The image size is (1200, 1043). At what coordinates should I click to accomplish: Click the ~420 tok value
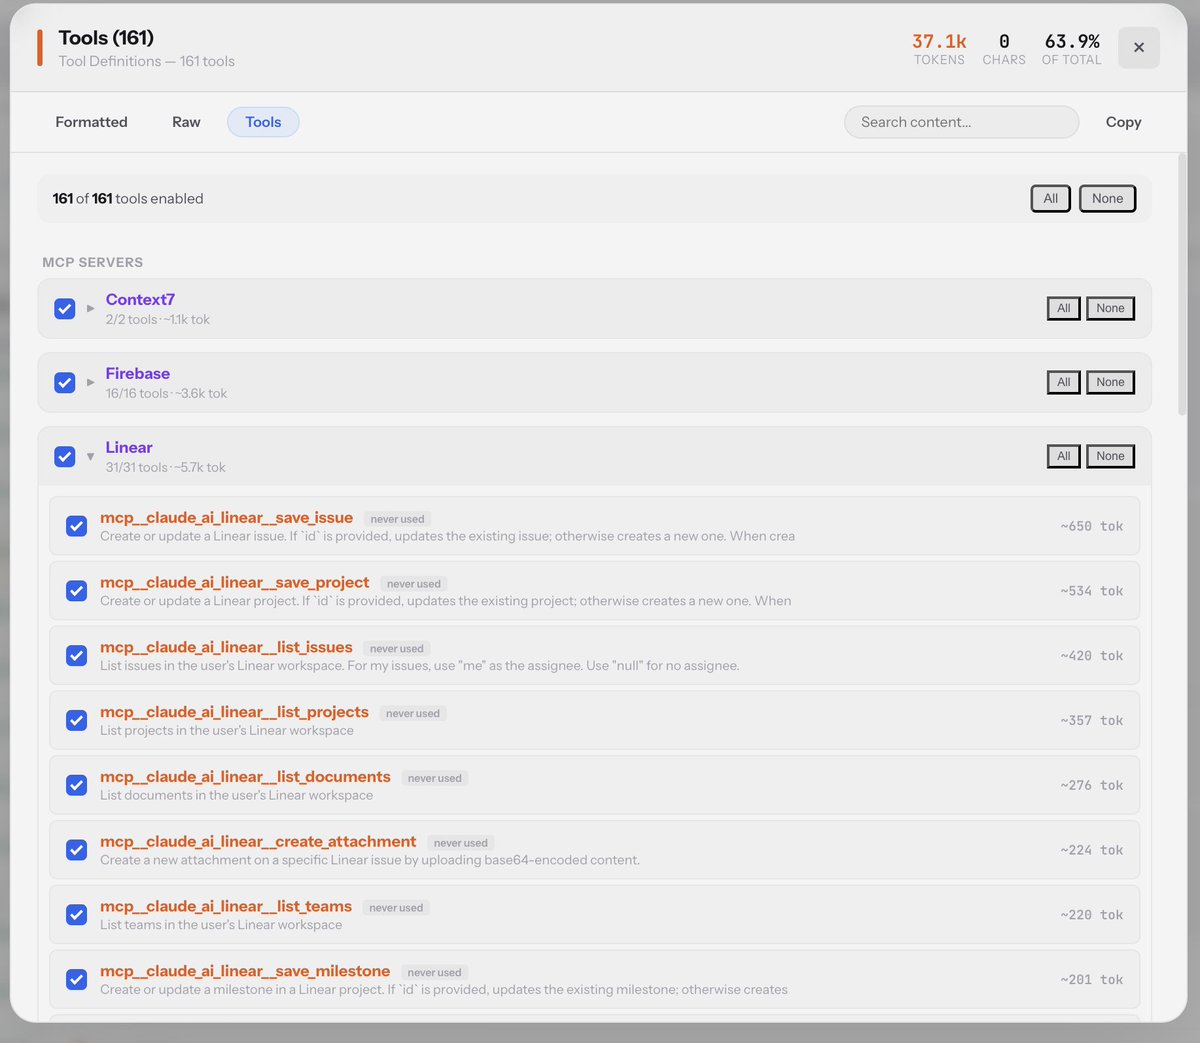[x=1092, y=656]
